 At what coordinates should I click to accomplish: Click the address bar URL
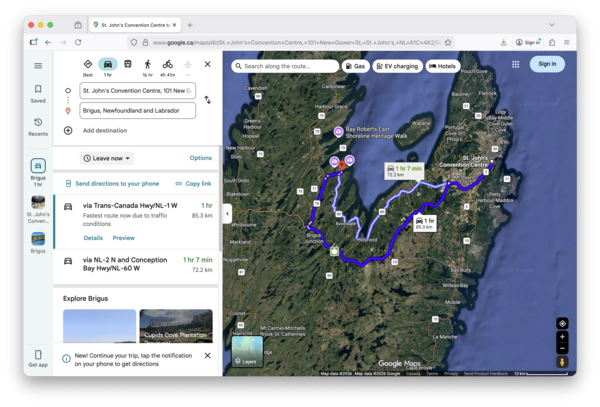coord(296,42)
